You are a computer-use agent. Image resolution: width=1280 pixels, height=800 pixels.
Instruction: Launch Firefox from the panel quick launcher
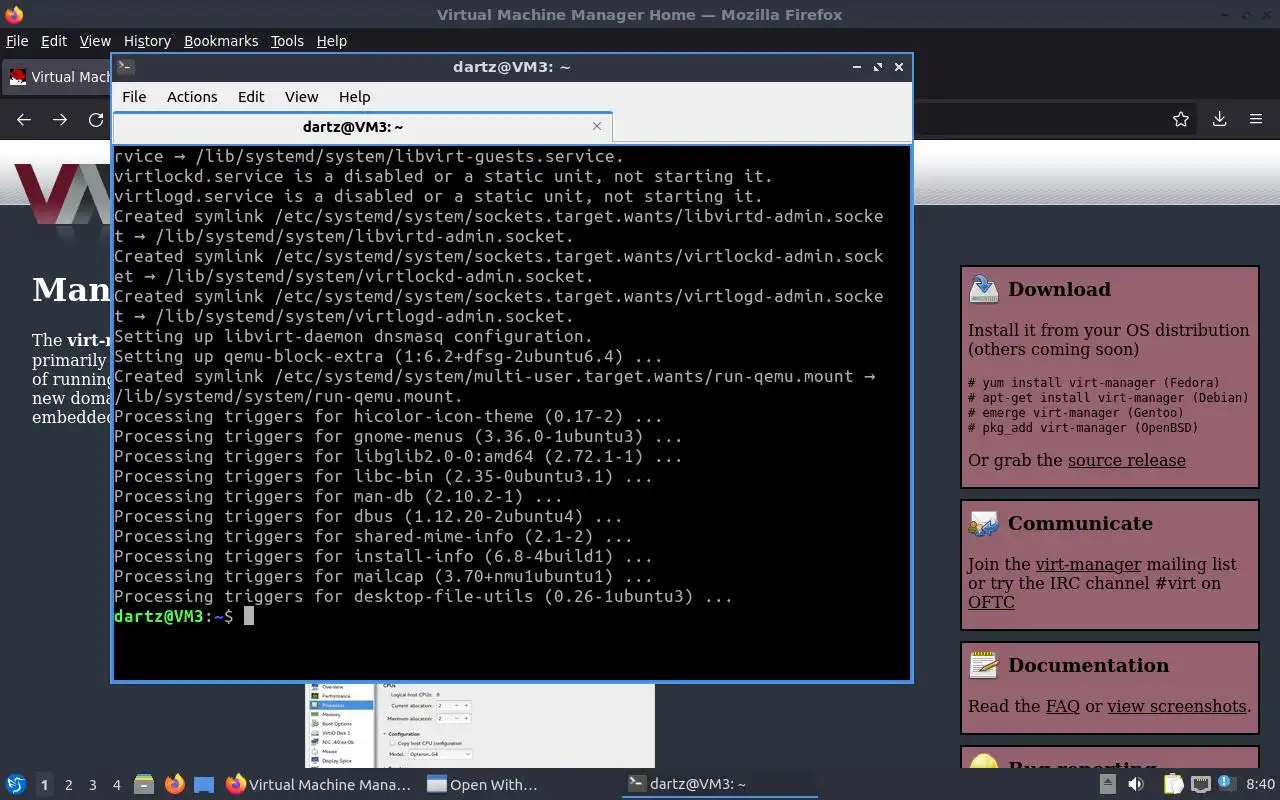click(175, 784)
